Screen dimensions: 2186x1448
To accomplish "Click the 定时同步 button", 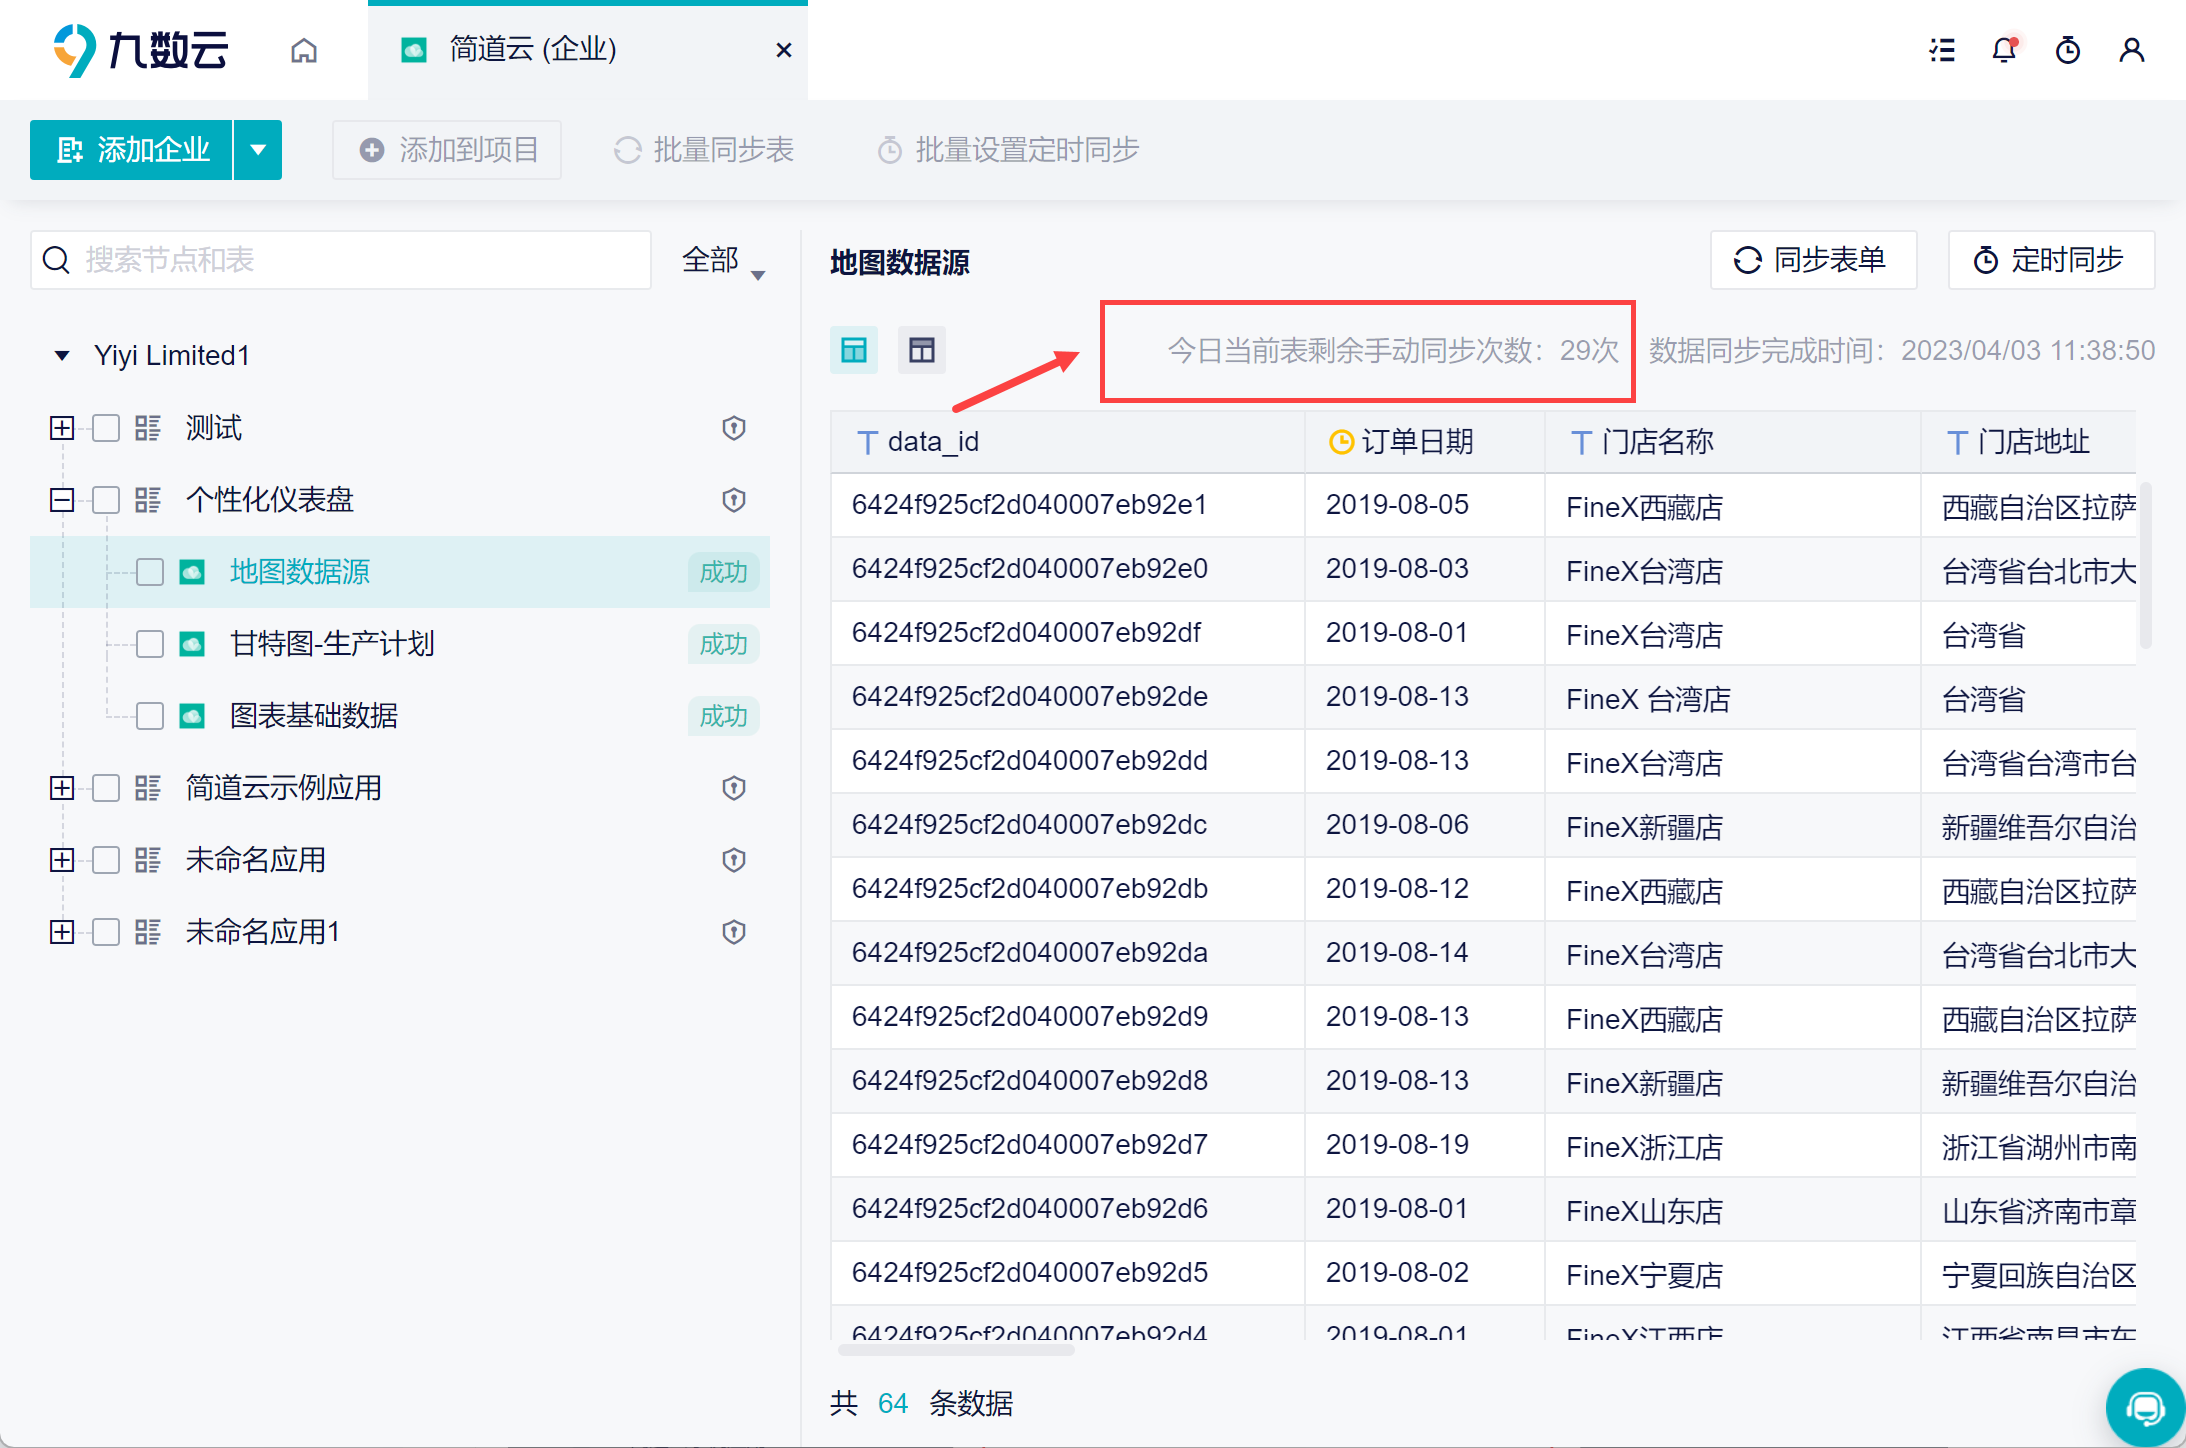I will [x=2050, y=260].
